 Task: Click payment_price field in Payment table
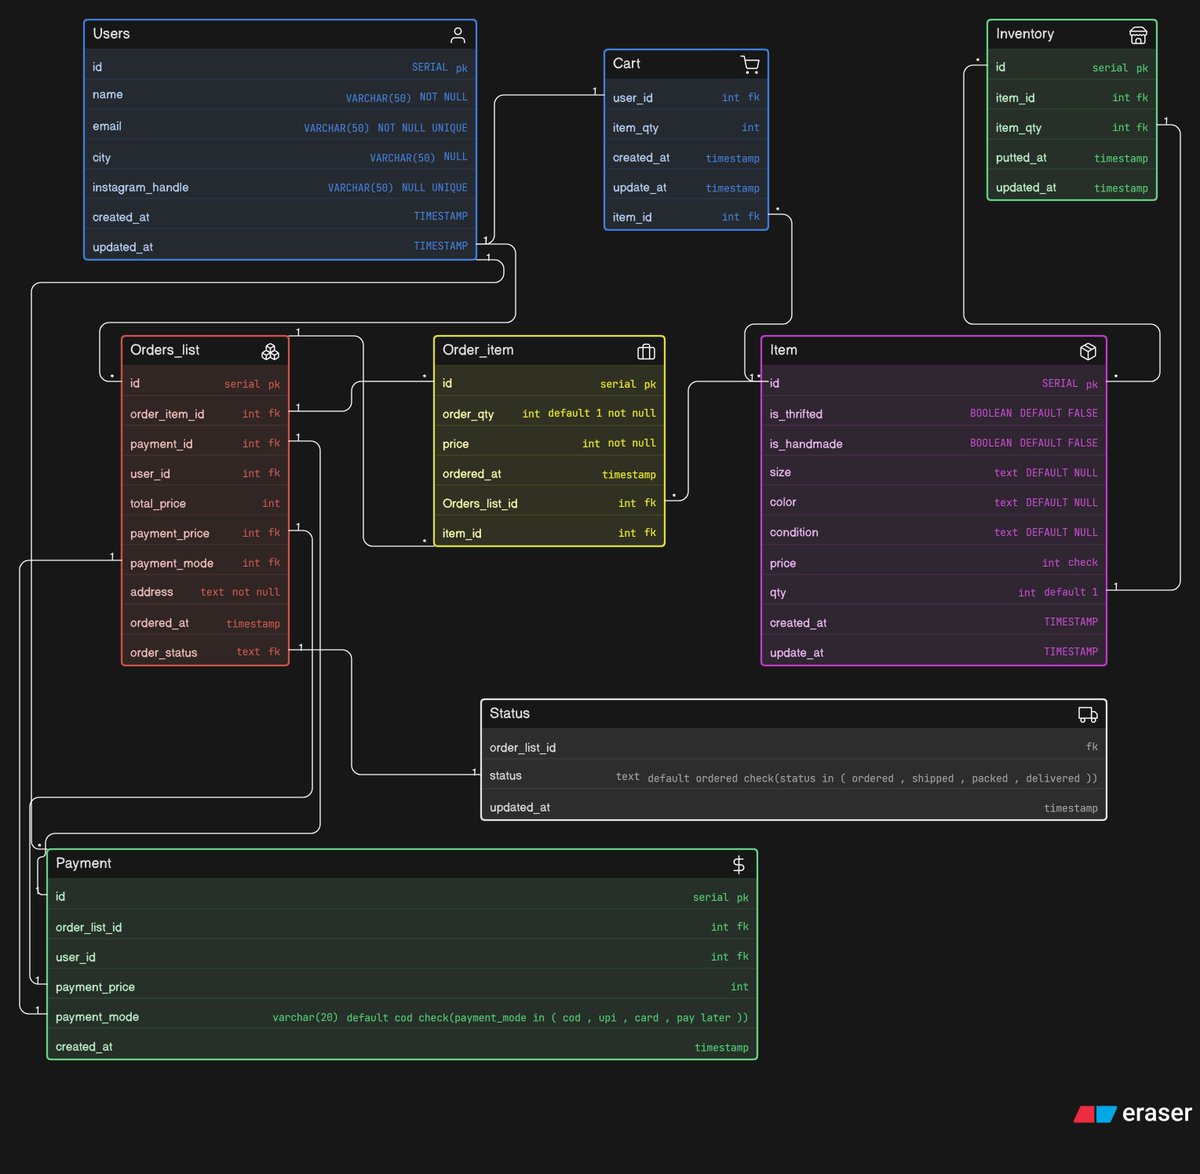[x=402, y=986]
